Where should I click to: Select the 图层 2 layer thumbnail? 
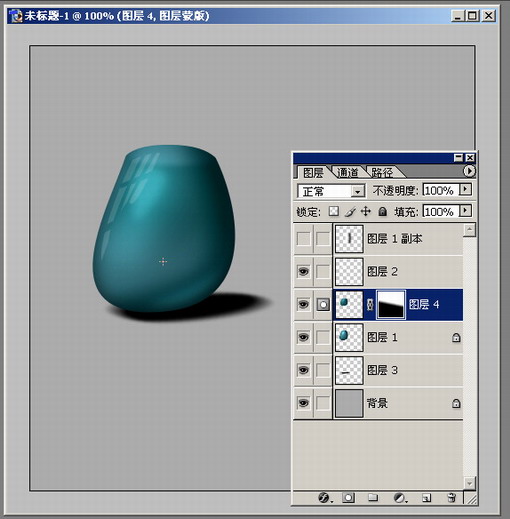(x=349, y=272)
